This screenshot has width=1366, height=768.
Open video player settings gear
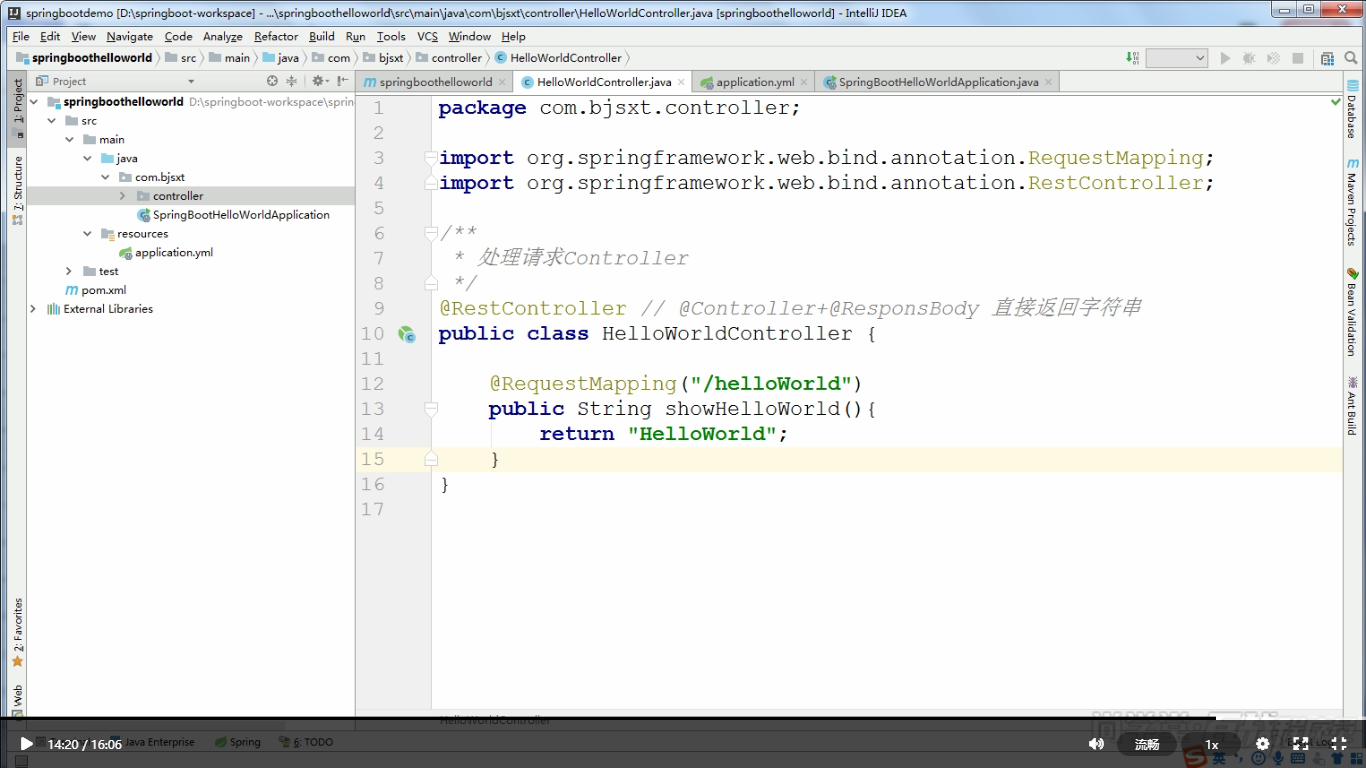[x=1262, y=744]
